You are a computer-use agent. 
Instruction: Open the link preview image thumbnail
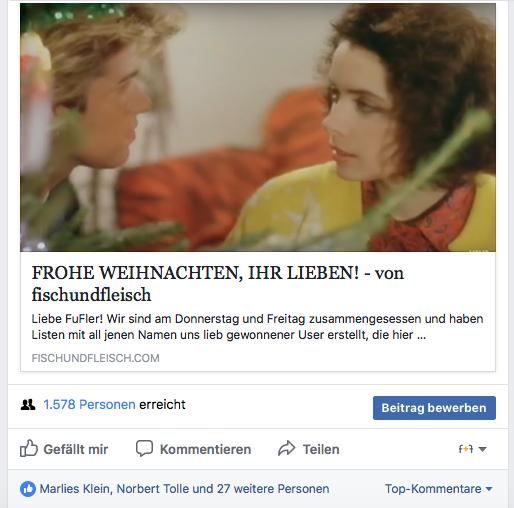(x=258, y=127)
